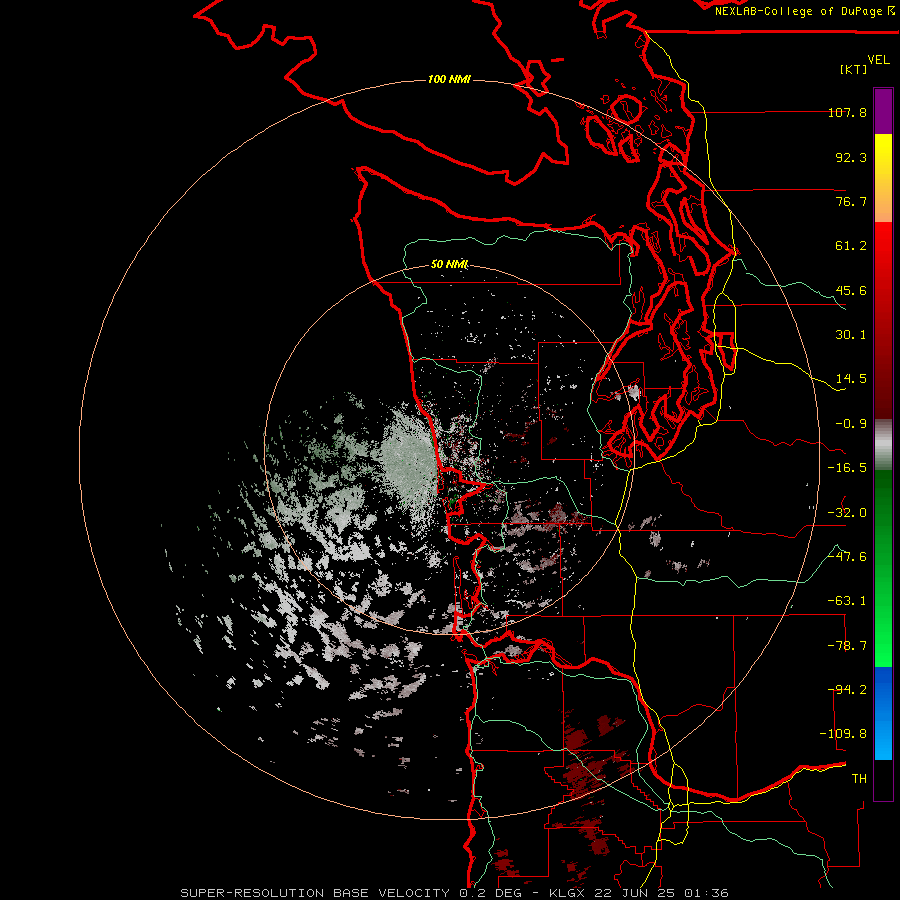Click the -16.5 velocity scale value
Screen dimensions: 900x900
pos(847,468)
